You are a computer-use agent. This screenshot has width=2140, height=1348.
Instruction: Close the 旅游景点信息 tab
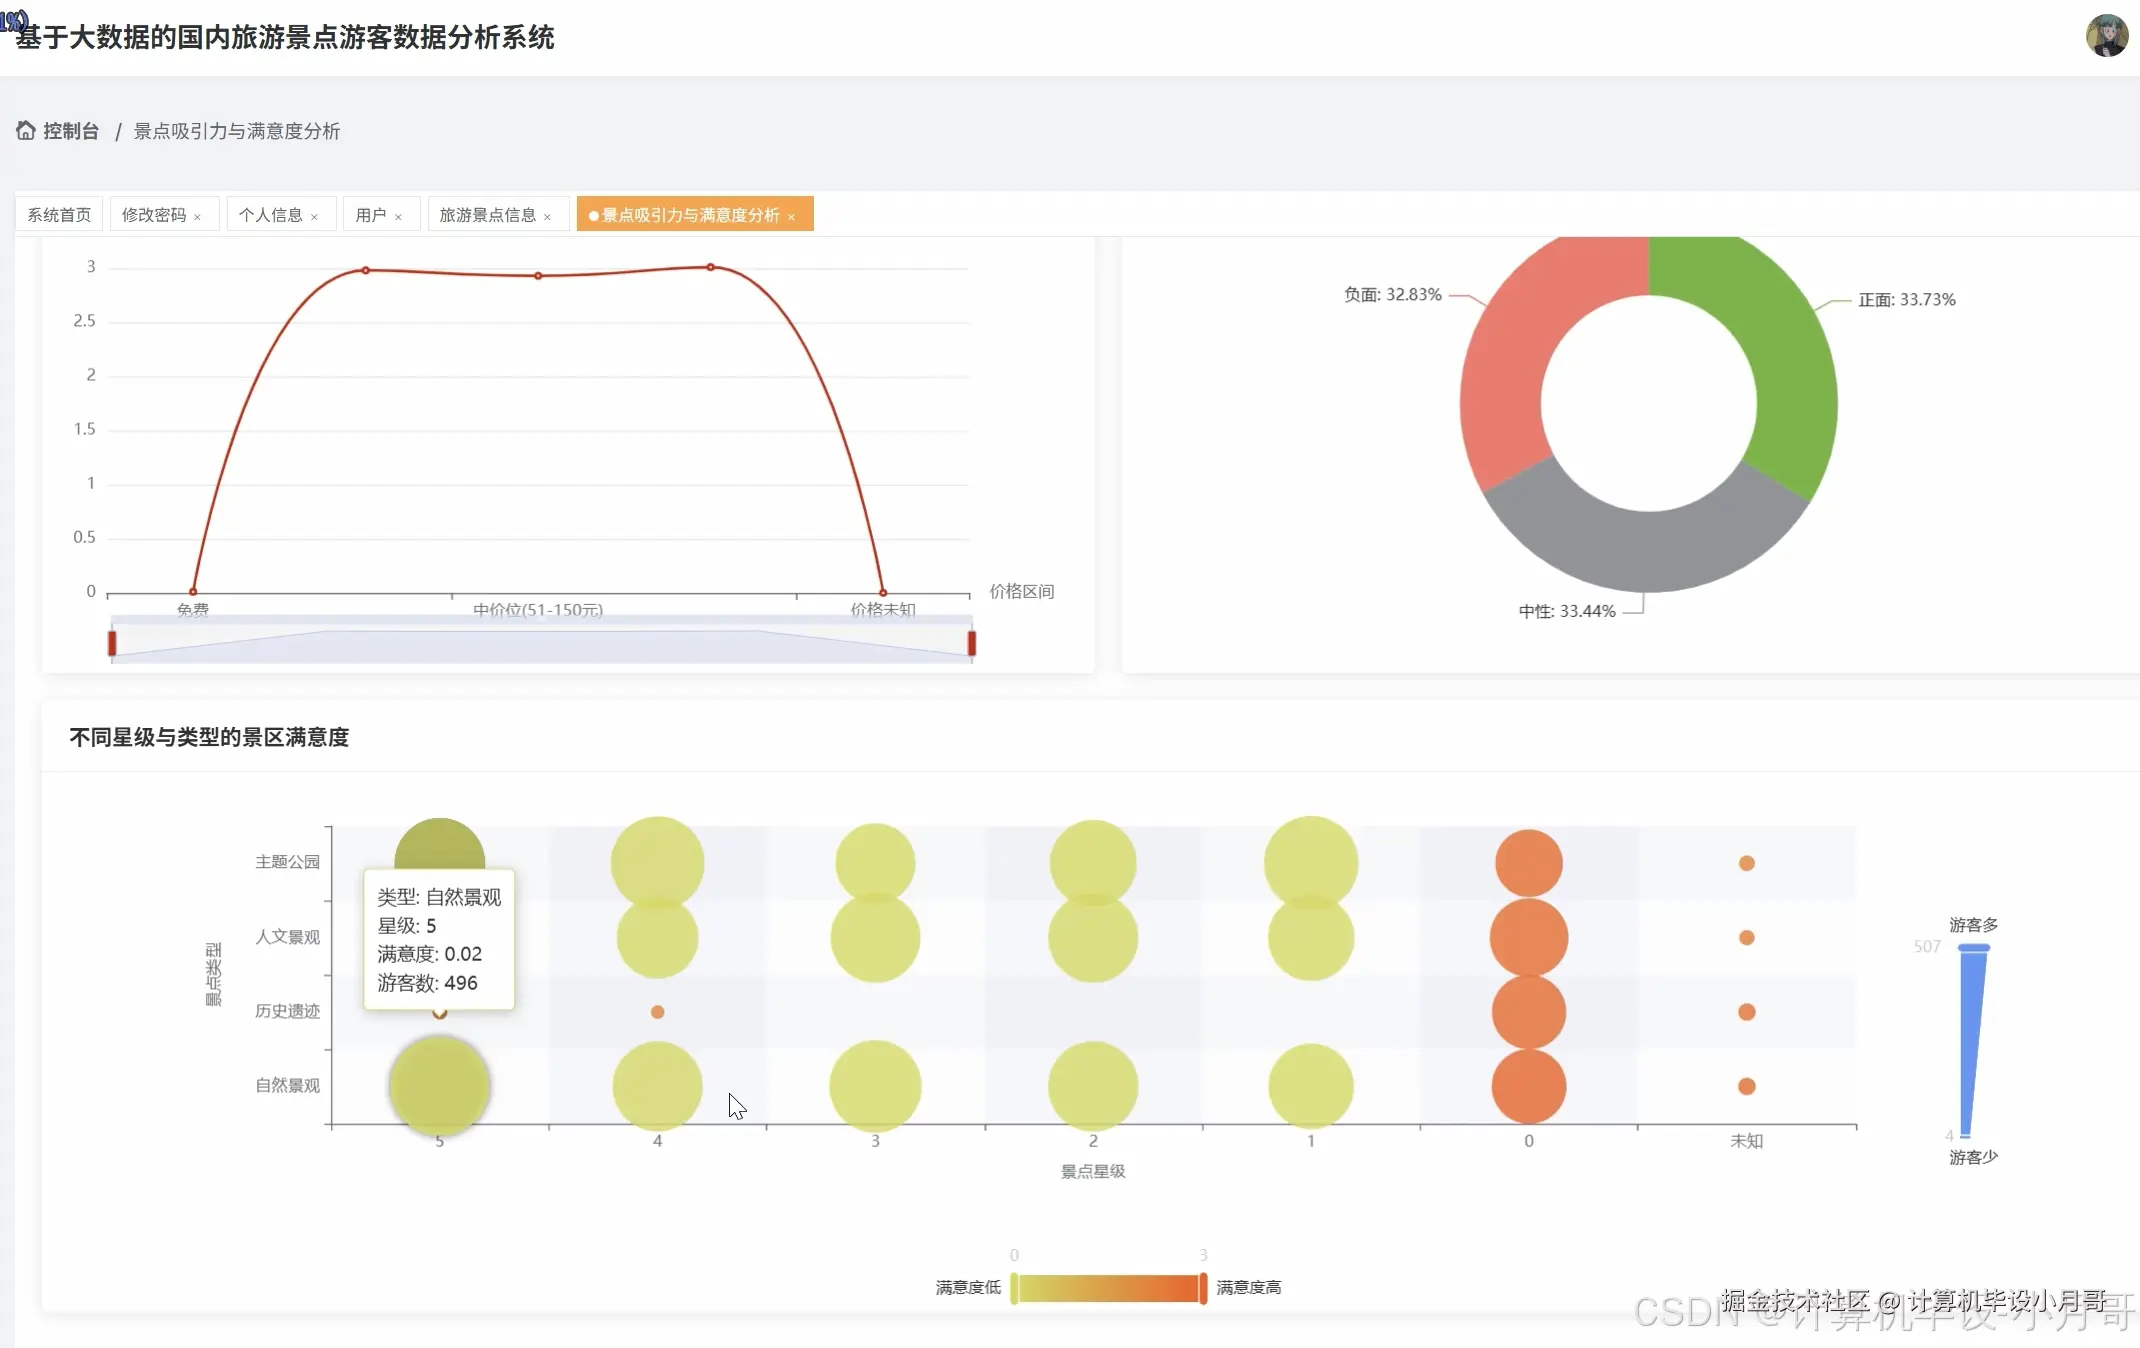click(548, 216)
